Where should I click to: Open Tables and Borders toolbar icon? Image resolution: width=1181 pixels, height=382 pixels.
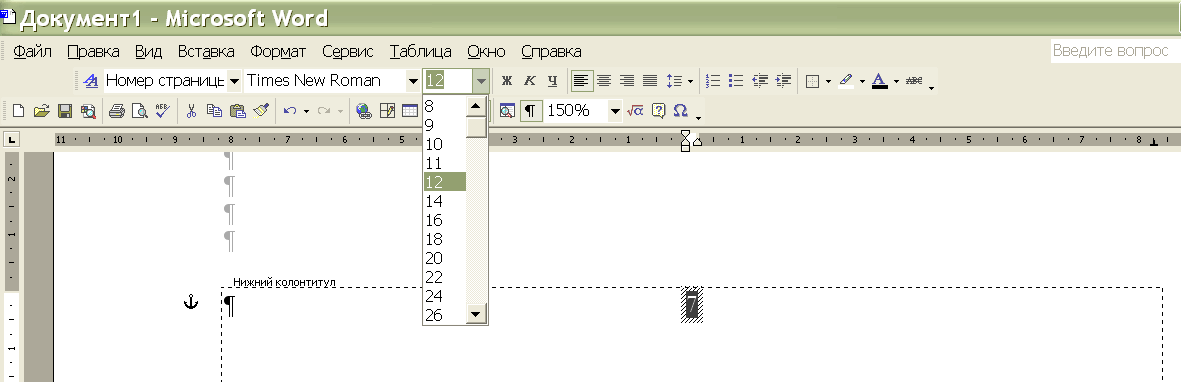(x=387, y=112)
